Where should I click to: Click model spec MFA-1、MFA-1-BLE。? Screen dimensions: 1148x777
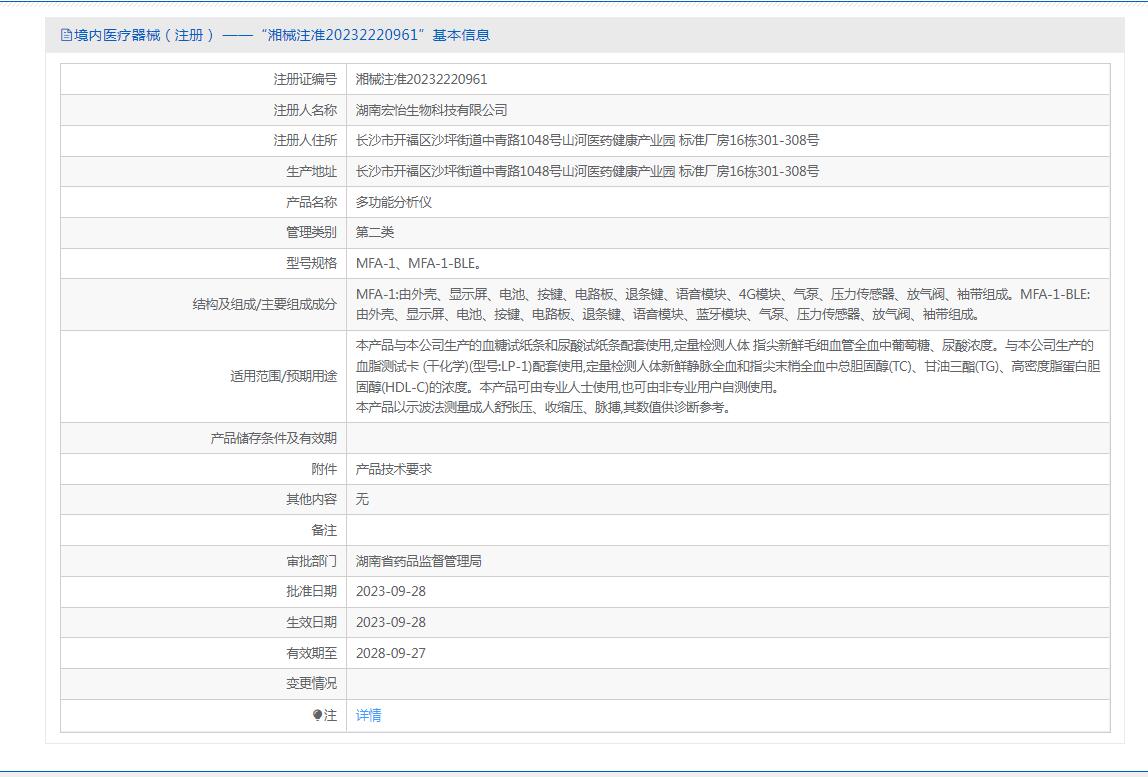click(x=419, y=263)
